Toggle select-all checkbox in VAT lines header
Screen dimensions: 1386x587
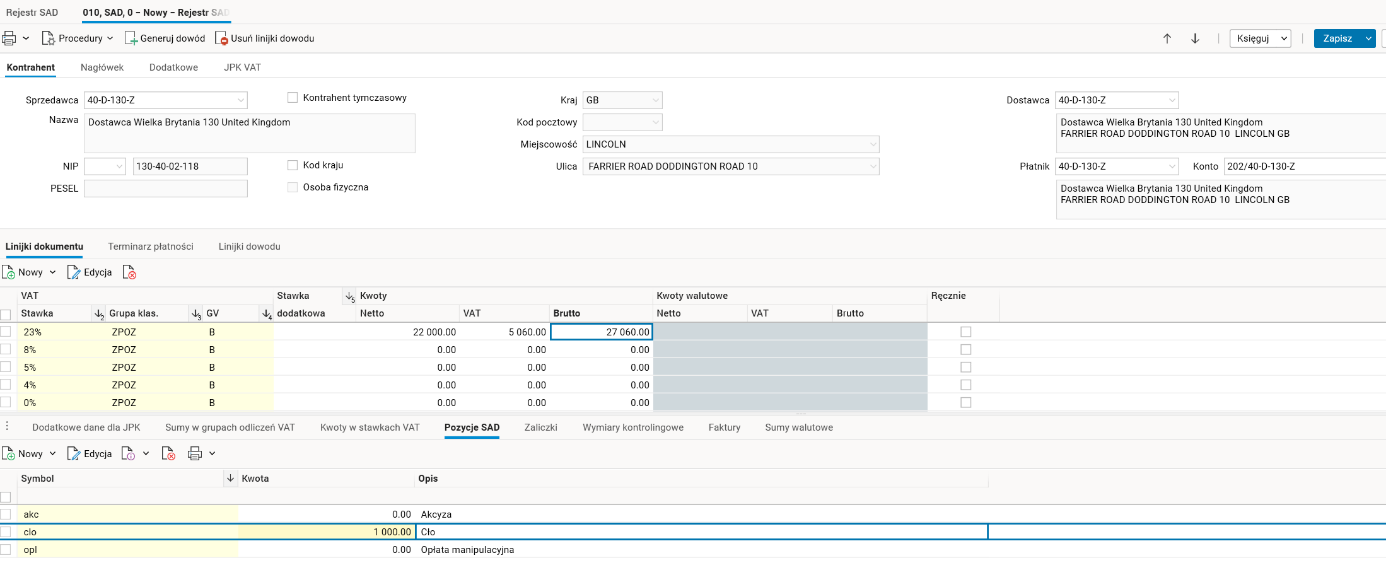pyautogui.click(x=6, y=314)
